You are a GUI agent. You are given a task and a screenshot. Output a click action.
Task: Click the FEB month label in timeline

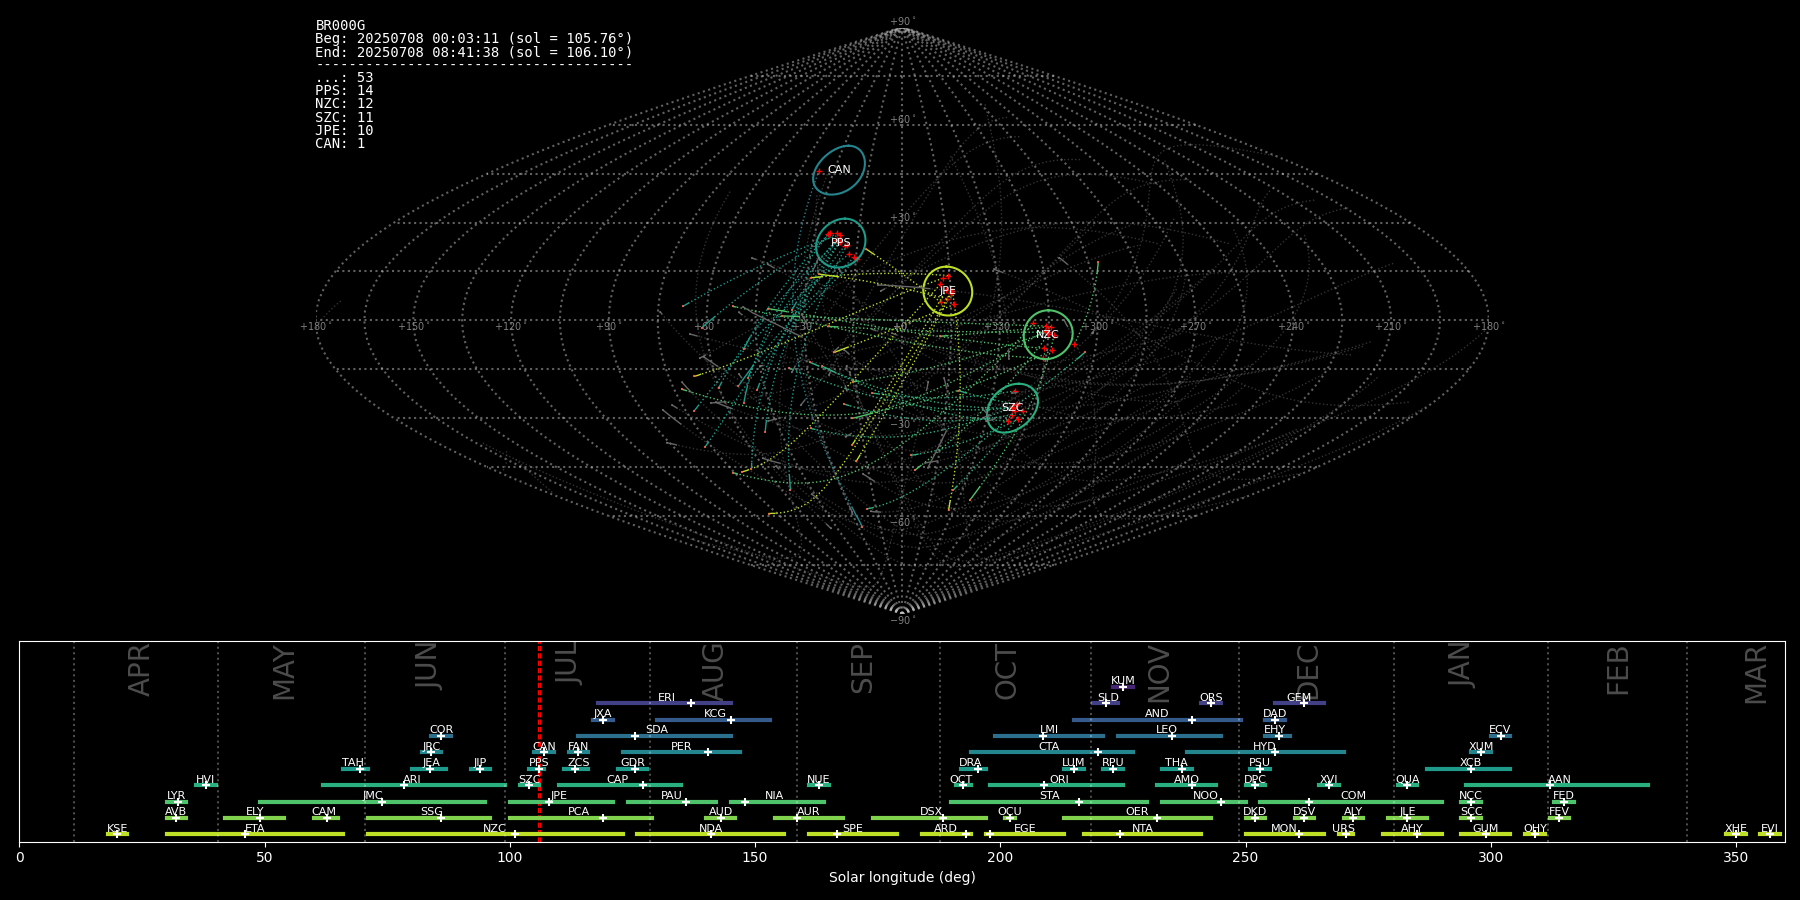point(1618,670)
